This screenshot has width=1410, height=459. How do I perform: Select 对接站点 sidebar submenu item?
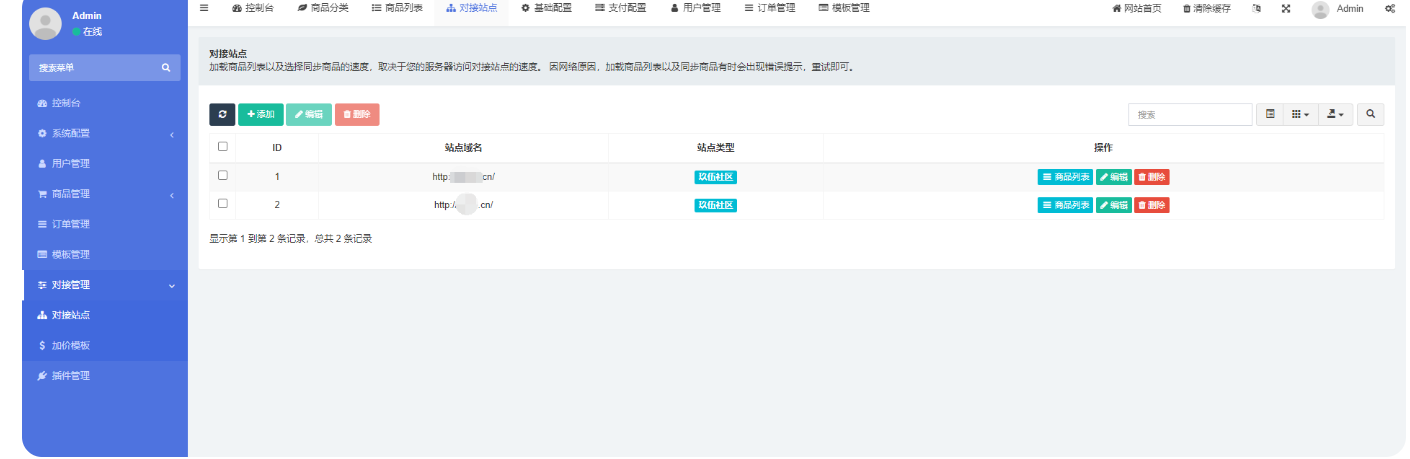[x=105, y=315]
